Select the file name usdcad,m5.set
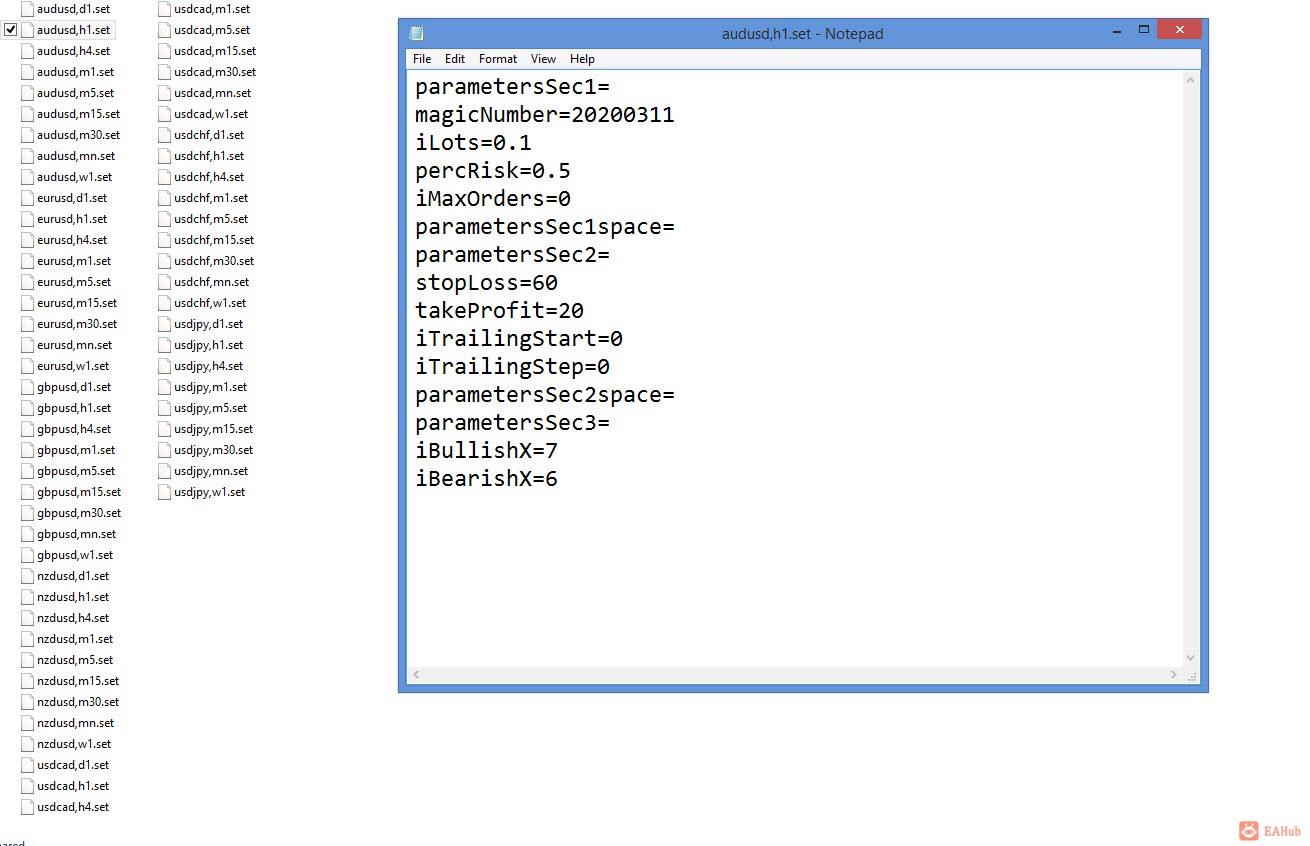The image size is (1310, 846). coord(212,30)
